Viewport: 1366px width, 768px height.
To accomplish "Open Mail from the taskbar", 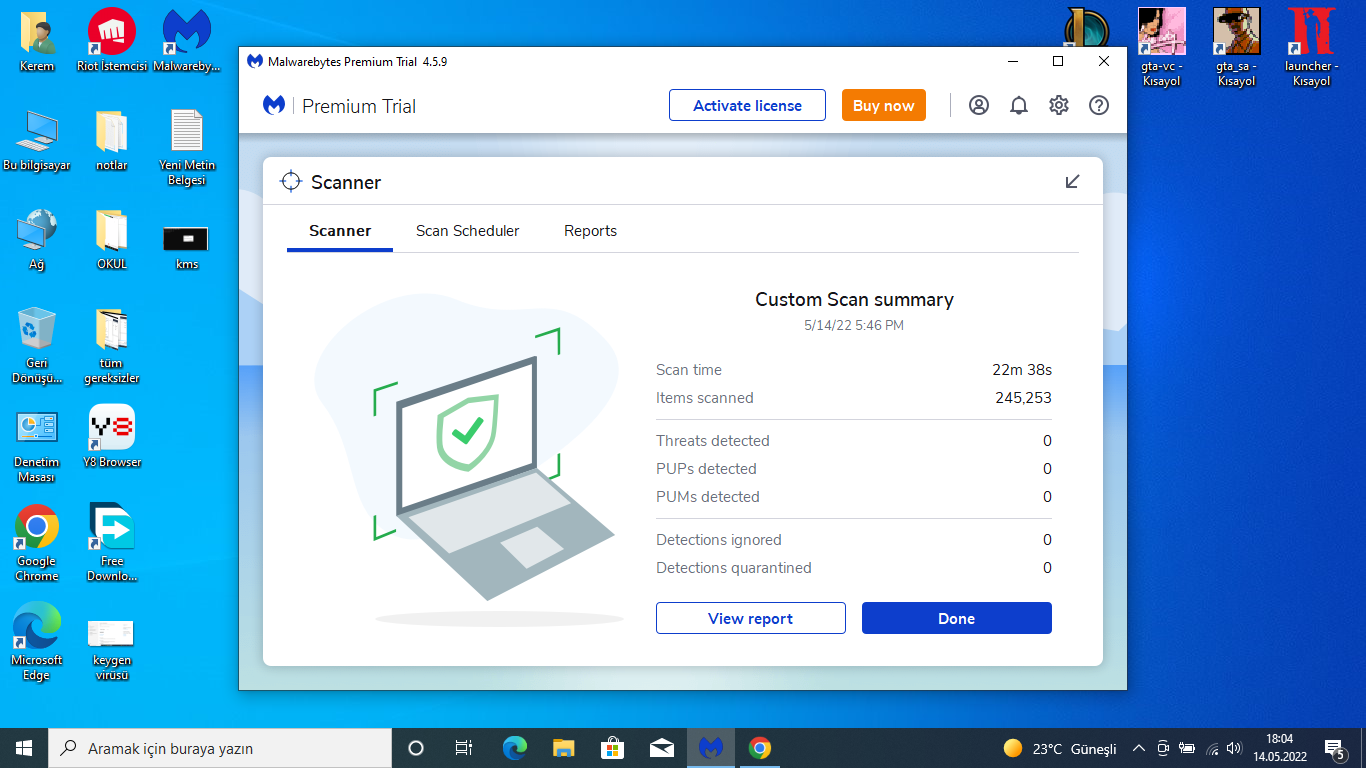I will 661,748.
